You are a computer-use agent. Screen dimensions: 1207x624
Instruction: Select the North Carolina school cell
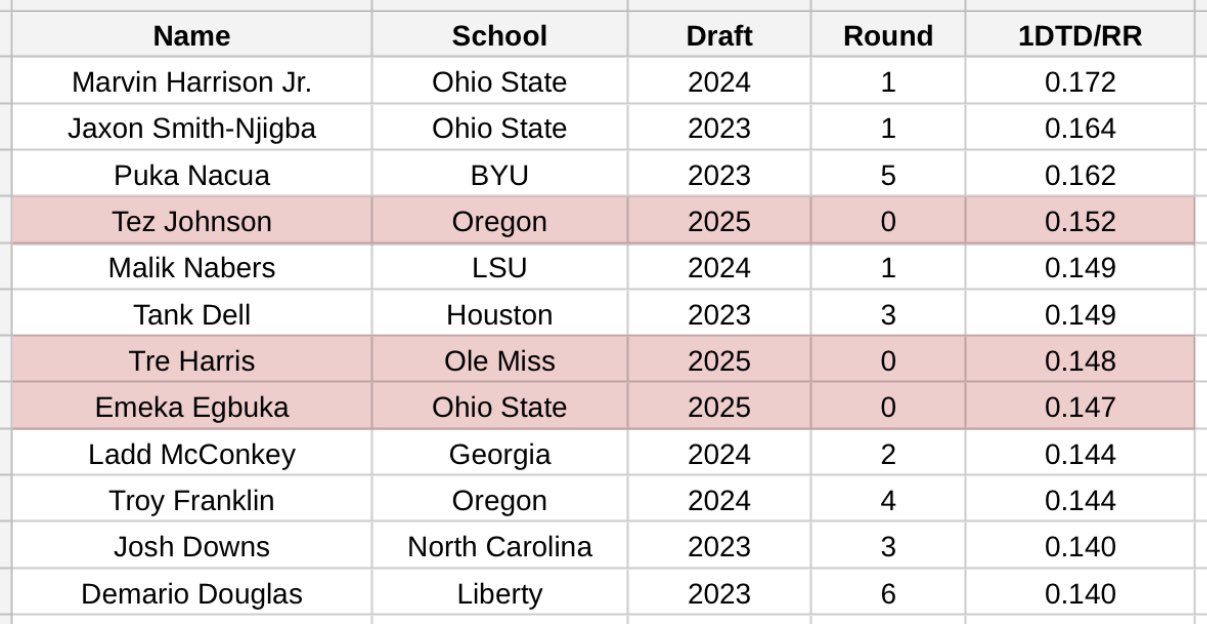(x=499, y=546)
